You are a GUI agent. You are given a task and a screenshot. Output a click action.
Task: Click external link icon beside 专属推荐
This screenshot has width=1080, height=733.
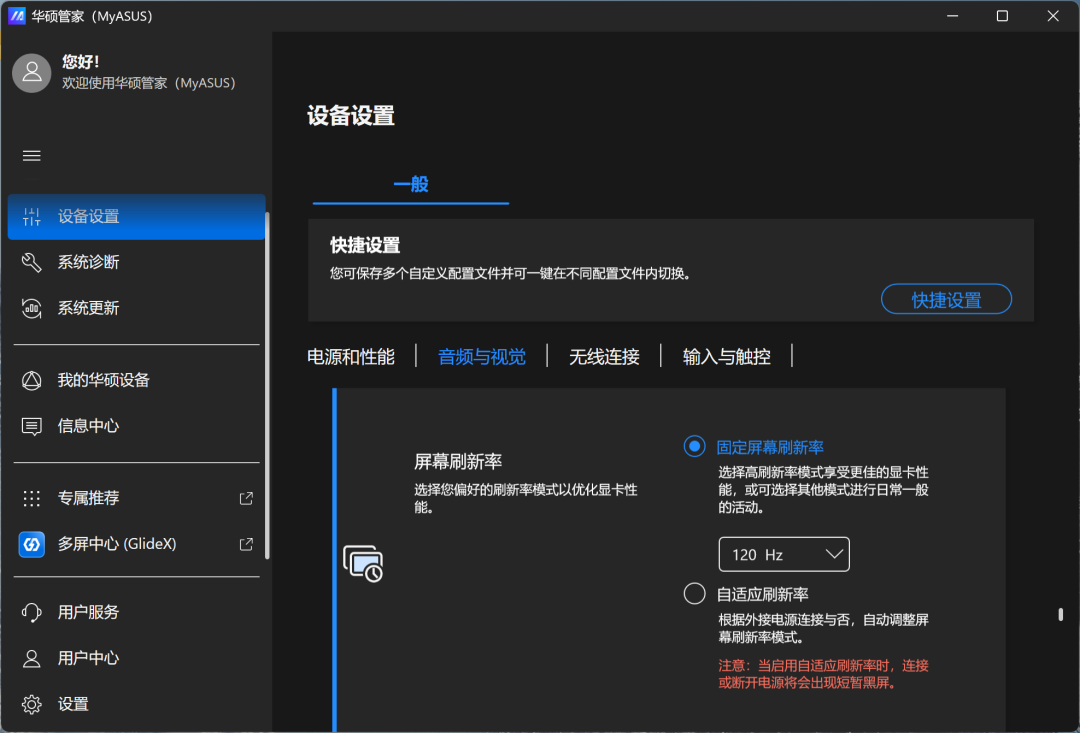[x=246, y=498]
